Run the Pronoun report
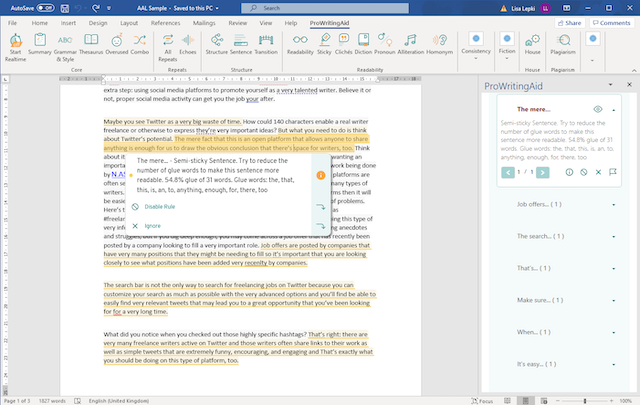640x405 pixels. [384, 45]
